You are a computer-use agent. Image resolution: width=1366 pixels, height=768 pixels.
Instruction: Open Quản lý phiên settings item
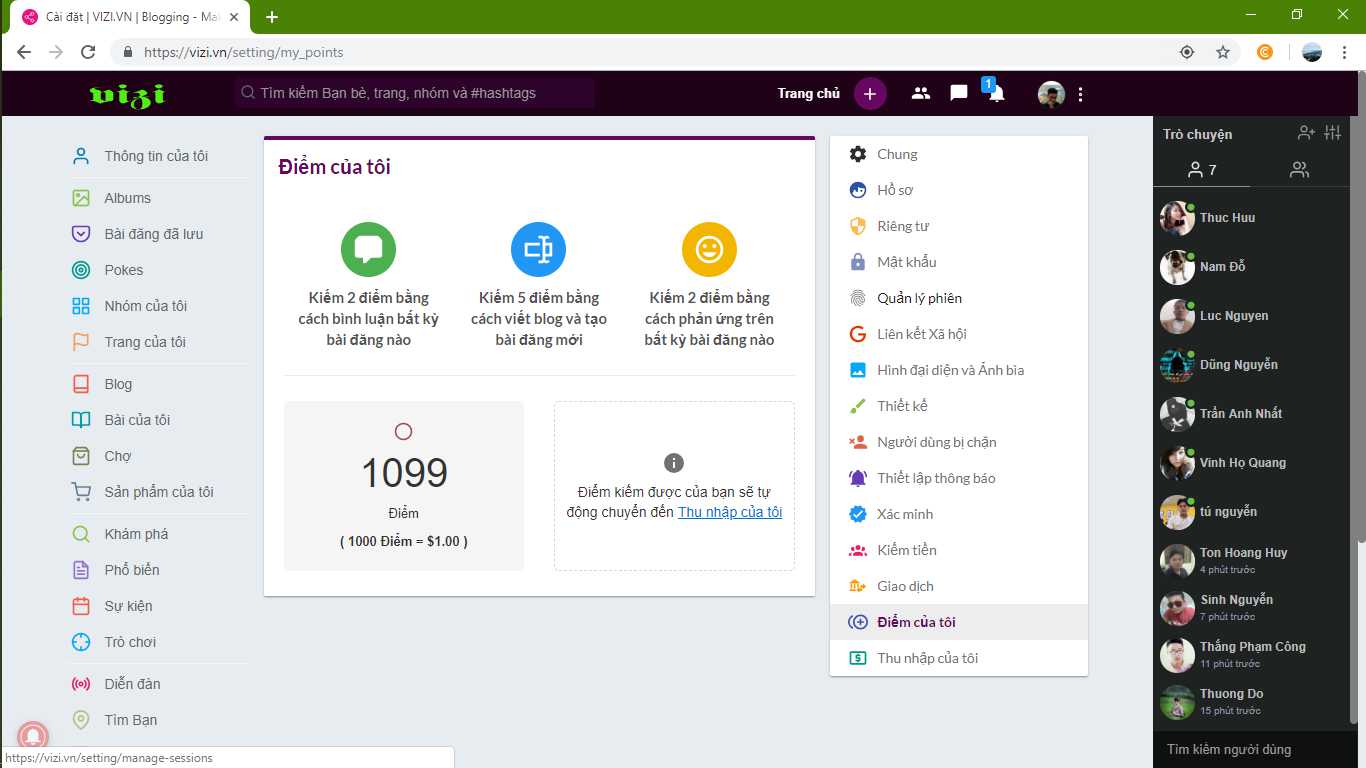click(x=919, y=298)
